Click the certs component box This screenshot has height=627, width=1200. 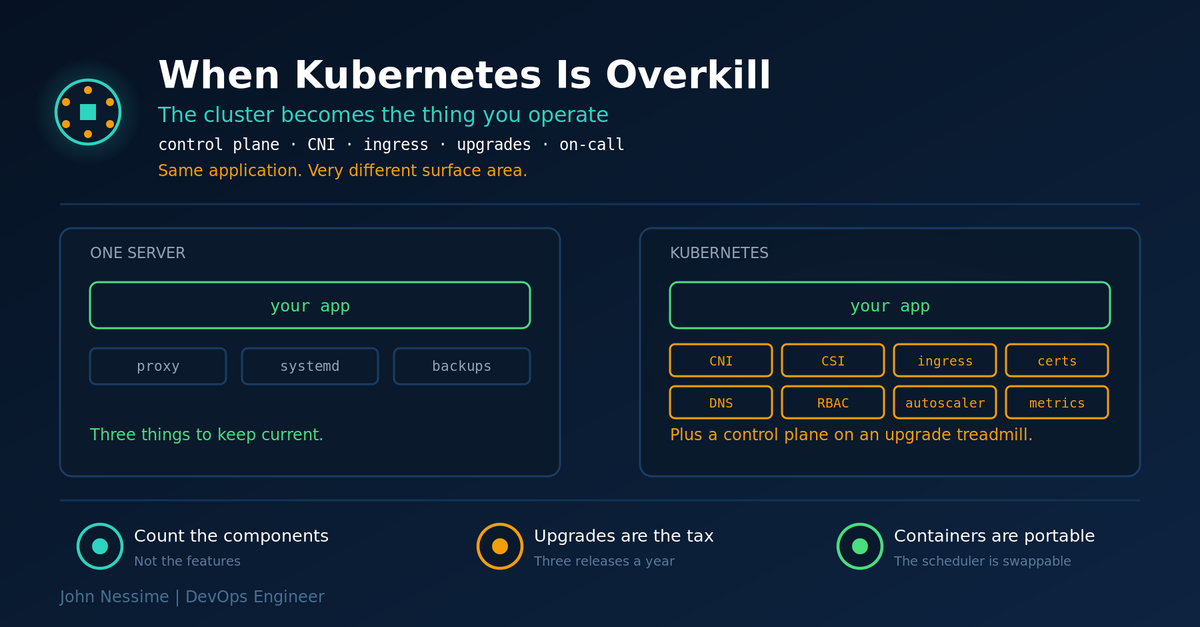point(1057,360)
